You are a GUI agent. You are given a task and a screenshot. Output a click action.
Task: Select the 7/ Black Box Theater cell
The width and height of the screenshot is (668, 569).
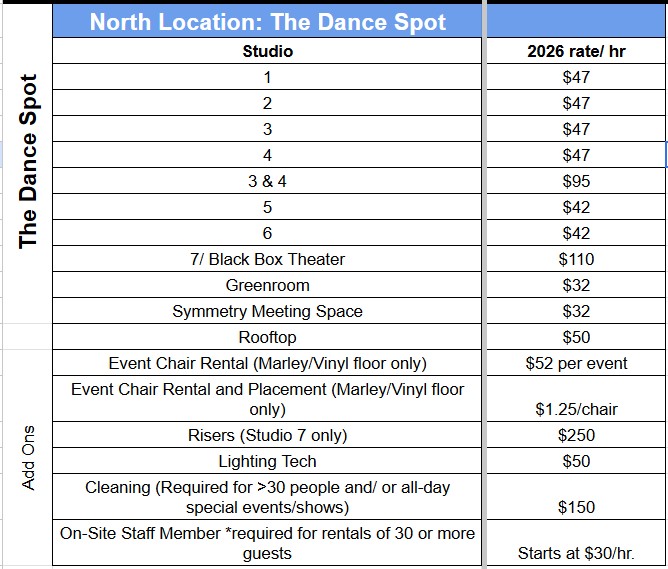tap(268, 259)
